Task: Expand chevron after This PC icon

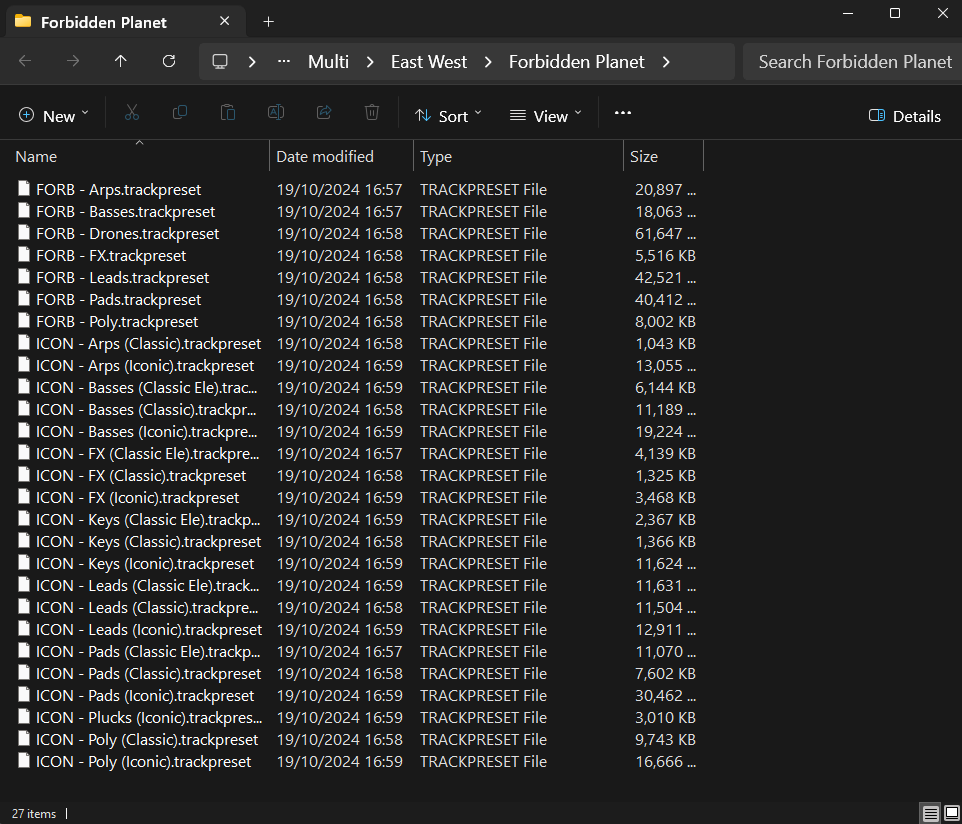Action: [x=252, y=62]
